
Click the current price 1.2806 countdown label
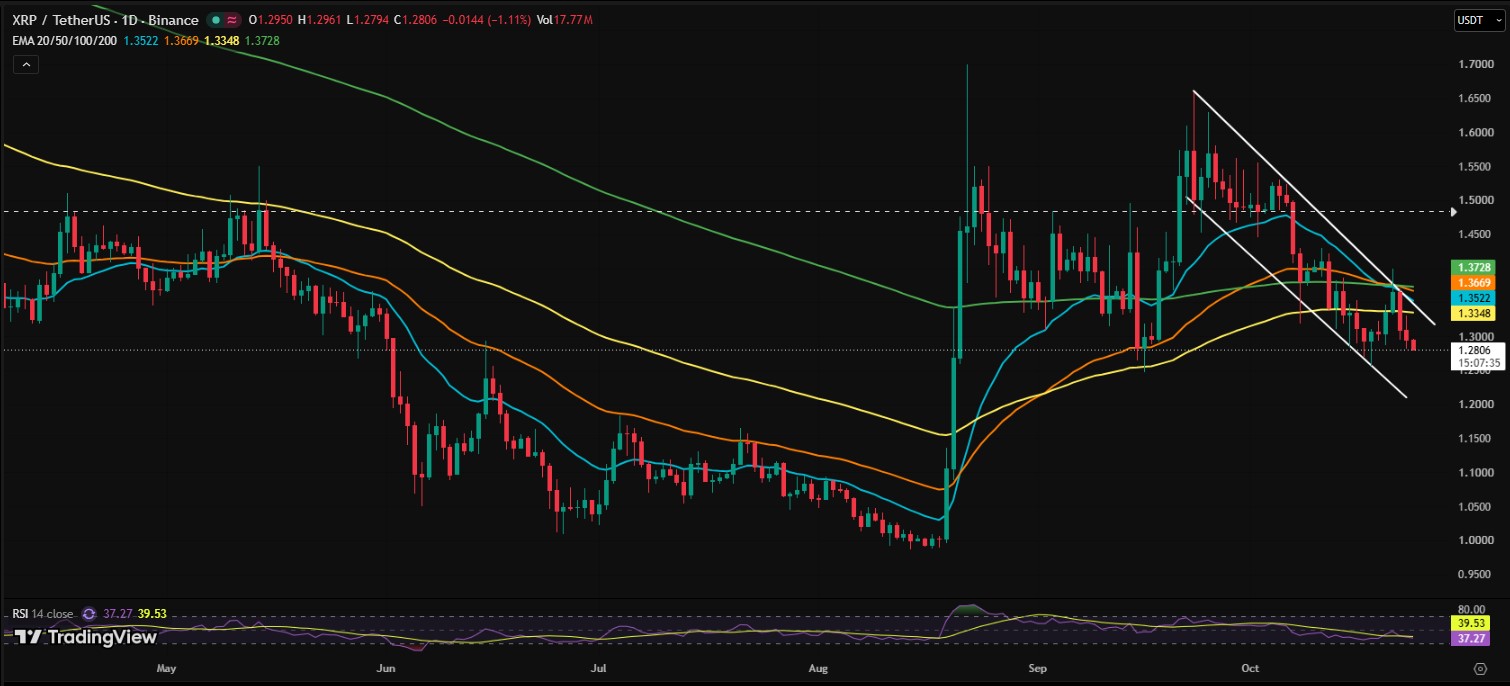[x=1476, y=357]
